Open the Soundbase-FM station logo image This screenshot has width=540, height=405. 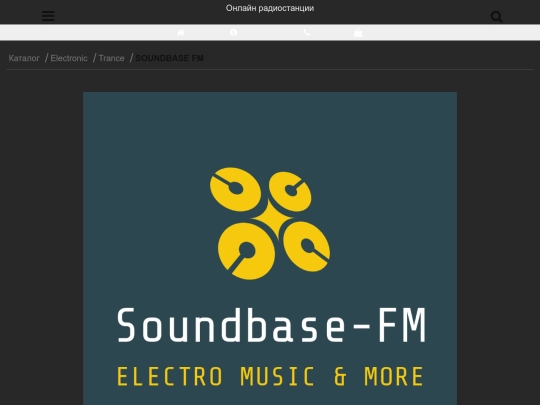[x=270, y=248]
